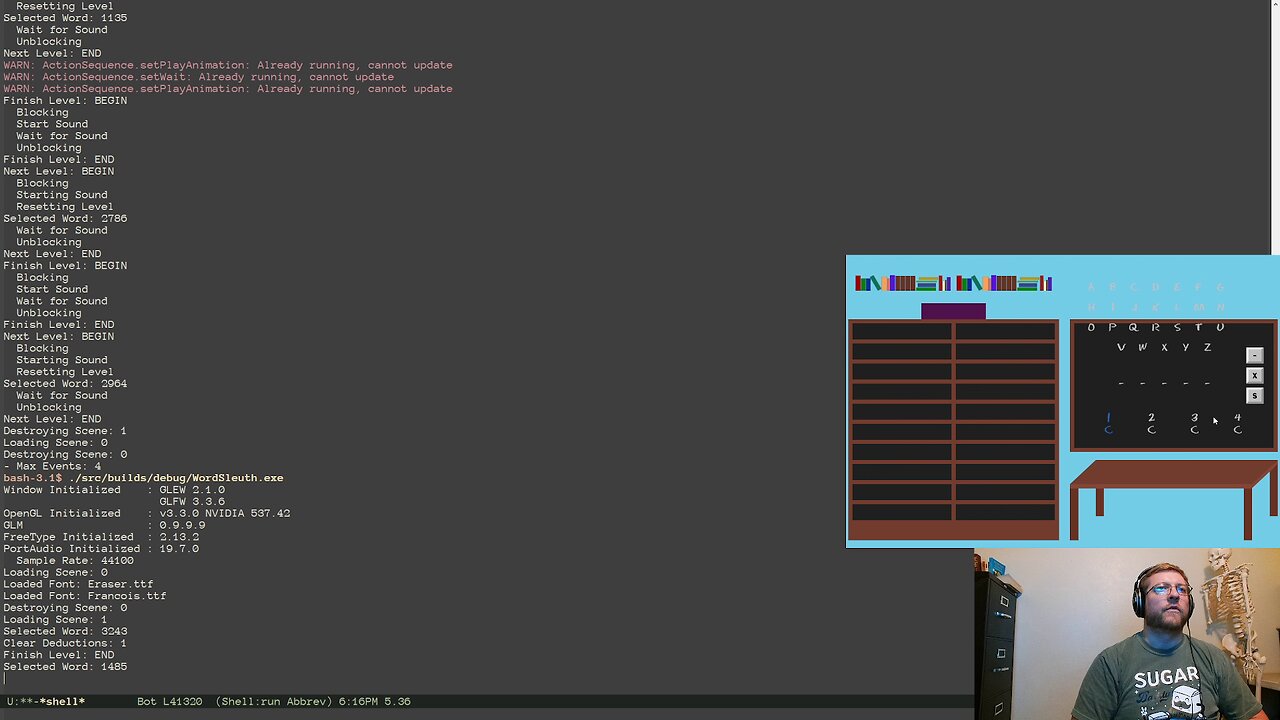The width and height of the screenshot is (1280, 720).
Task: Switch to clue number 4
Action: [1237, 418]
